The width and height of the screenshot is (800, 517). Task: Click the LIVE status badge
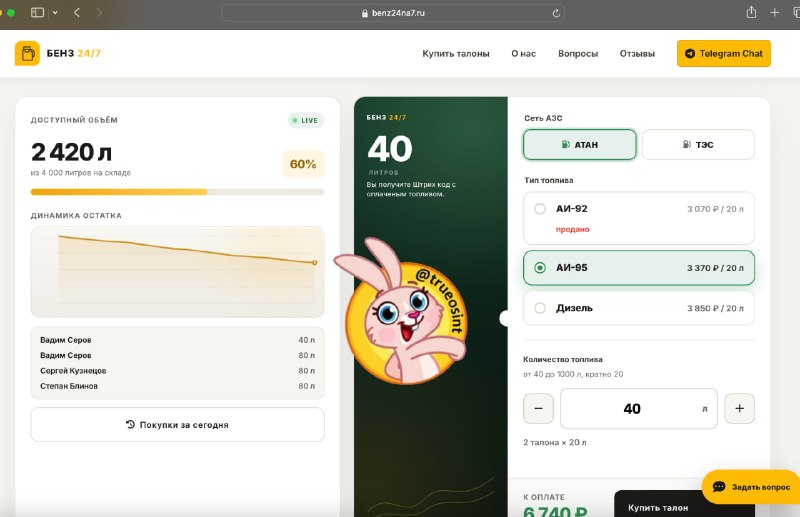coord(305,120)
